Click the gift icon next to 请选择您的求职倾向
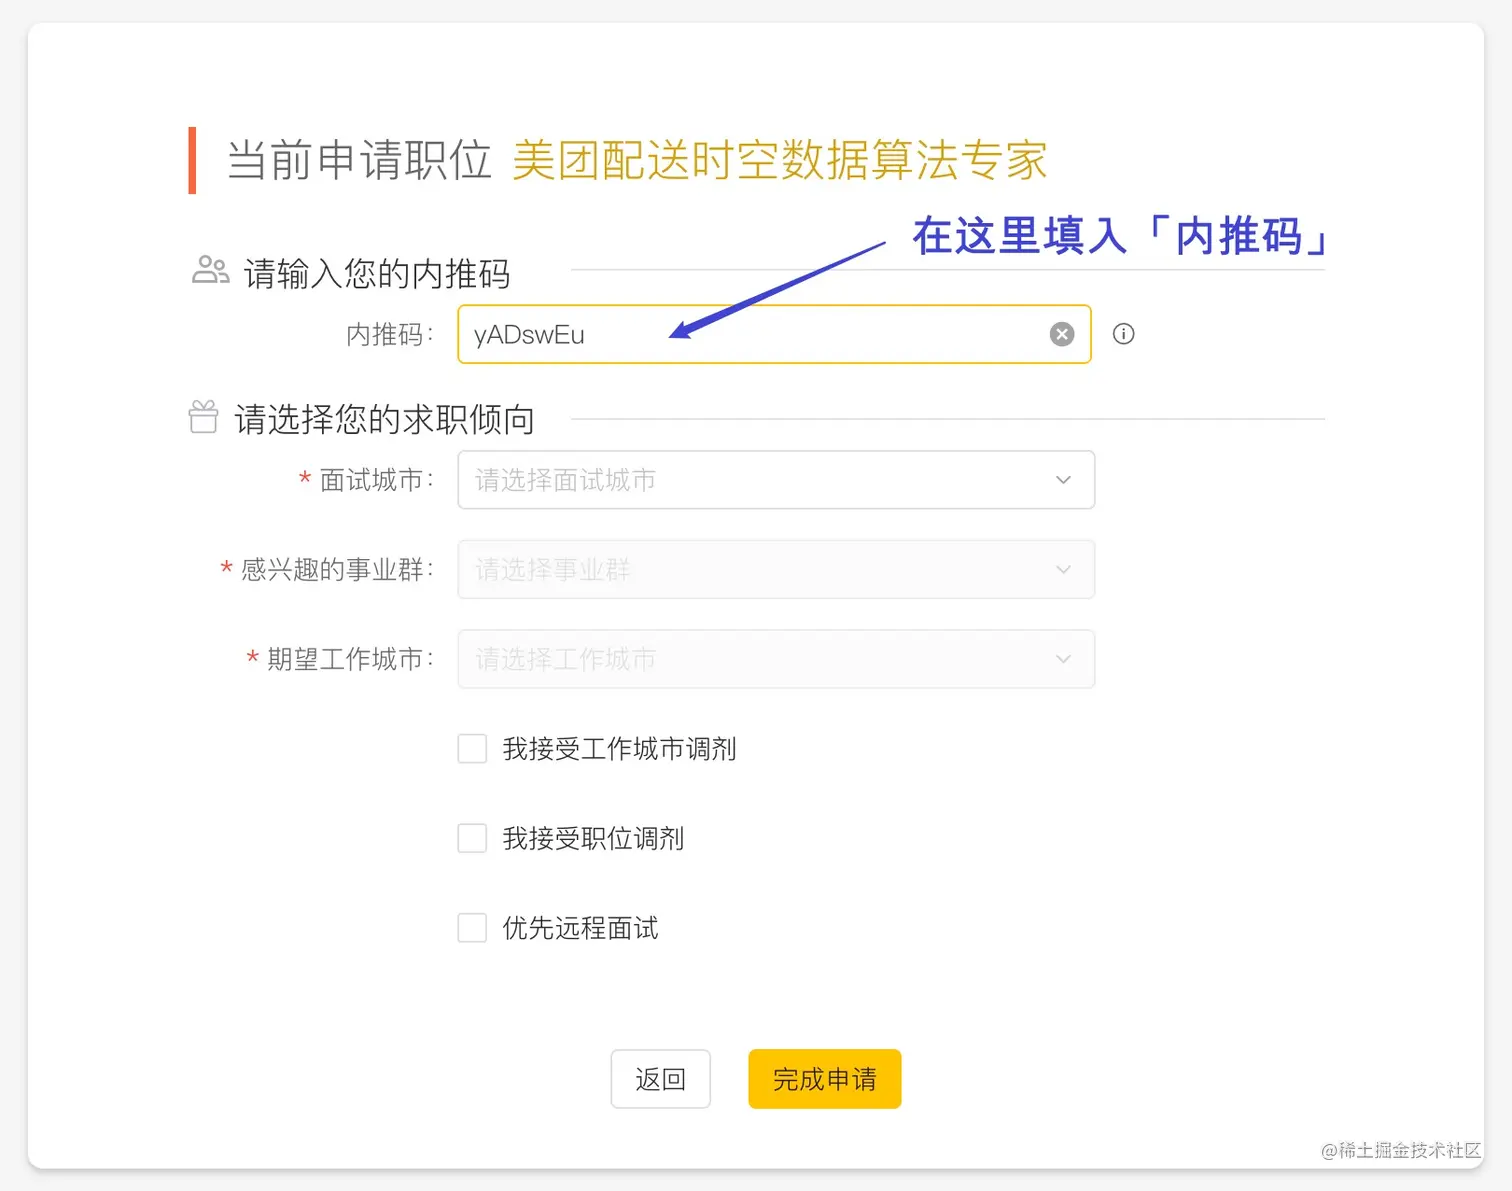 (203, 417)
